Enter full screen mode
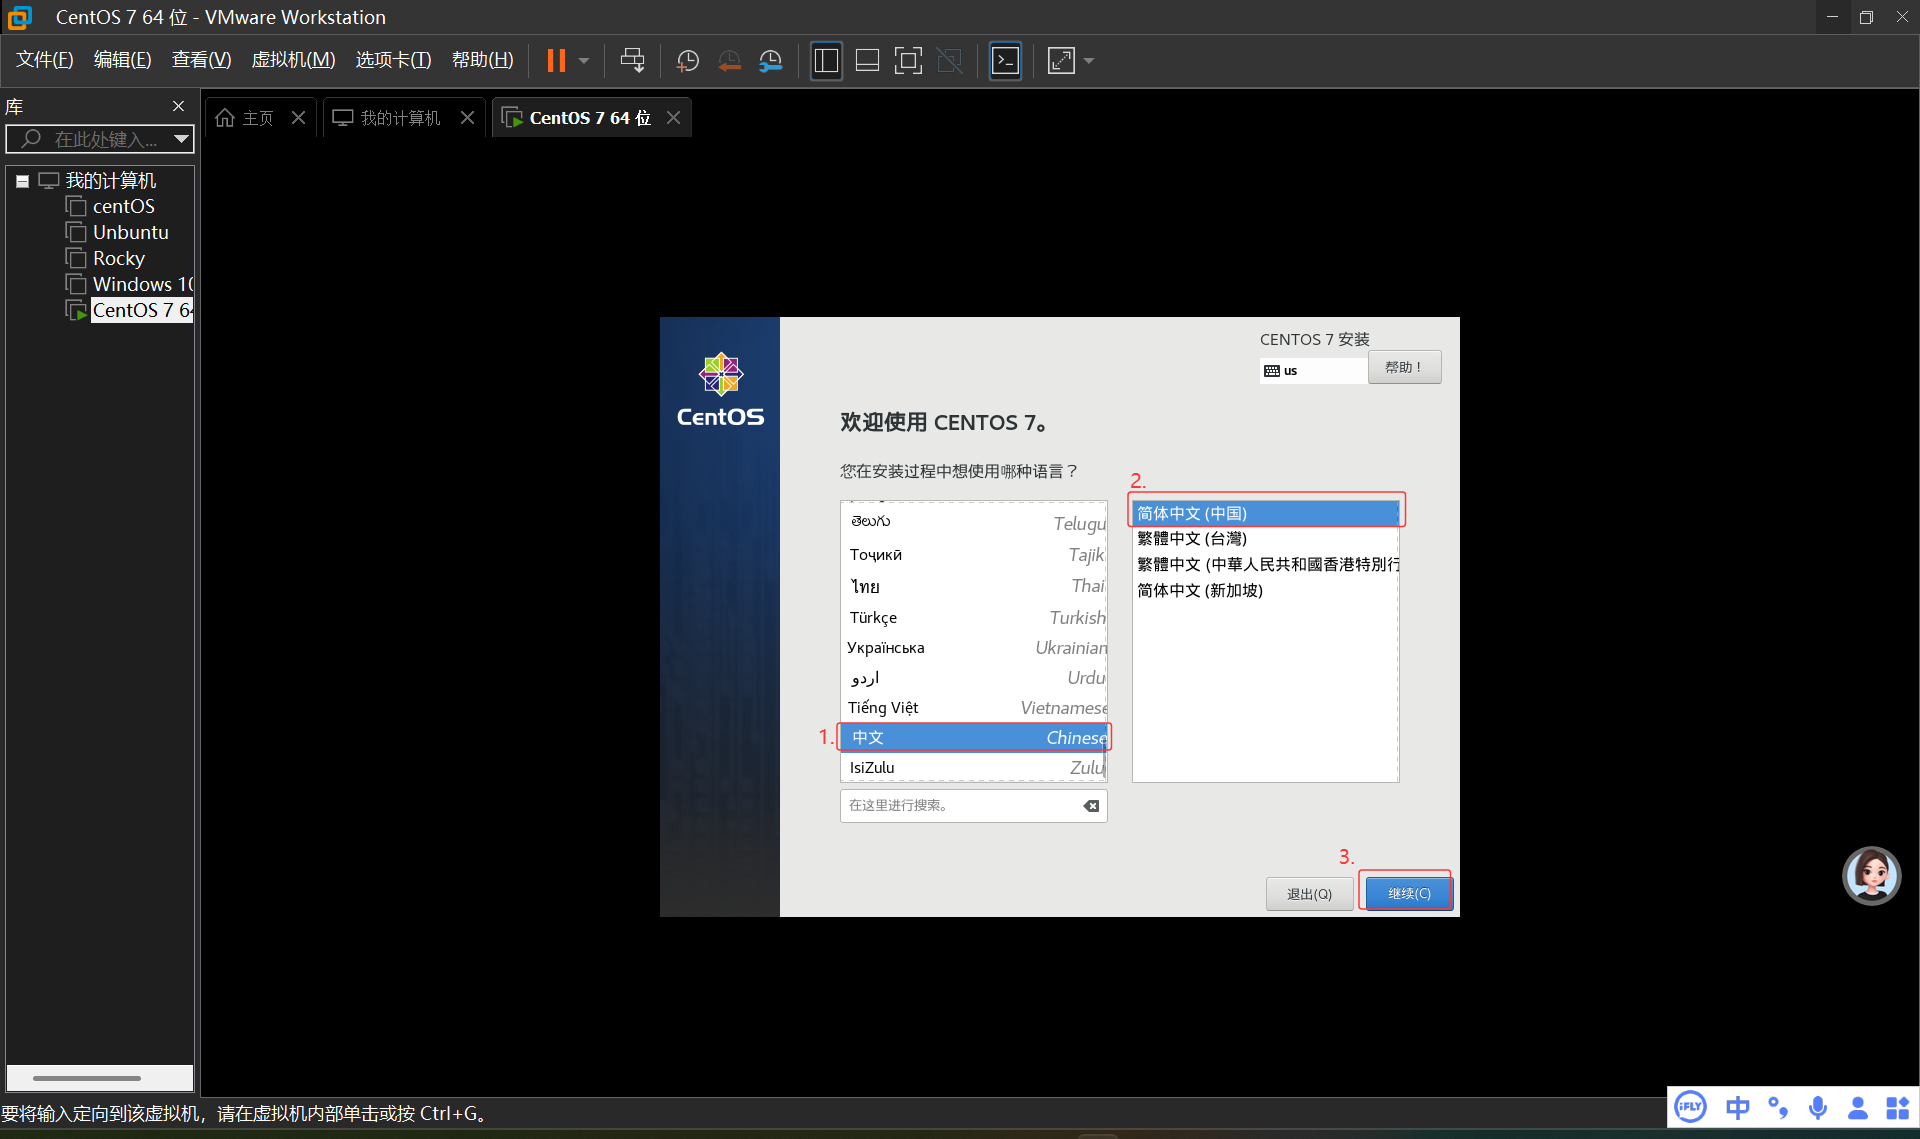 click(908, 61)
